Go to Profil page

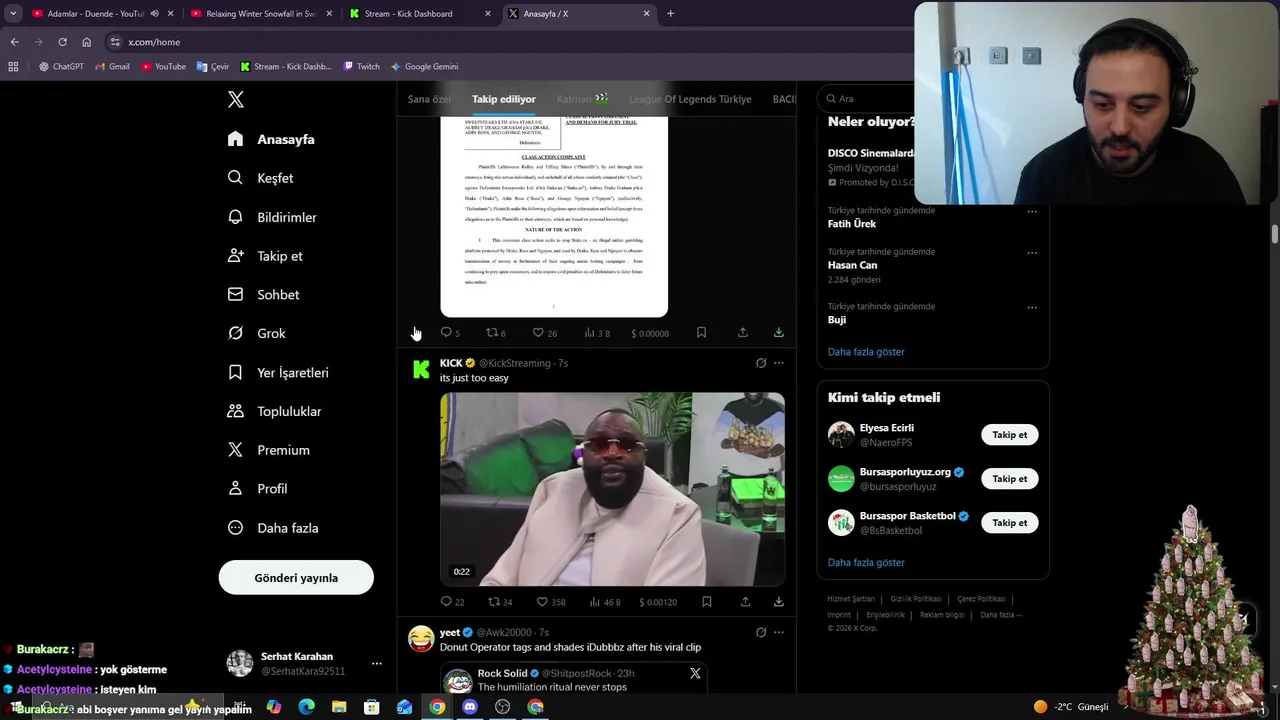coord(257,489)
